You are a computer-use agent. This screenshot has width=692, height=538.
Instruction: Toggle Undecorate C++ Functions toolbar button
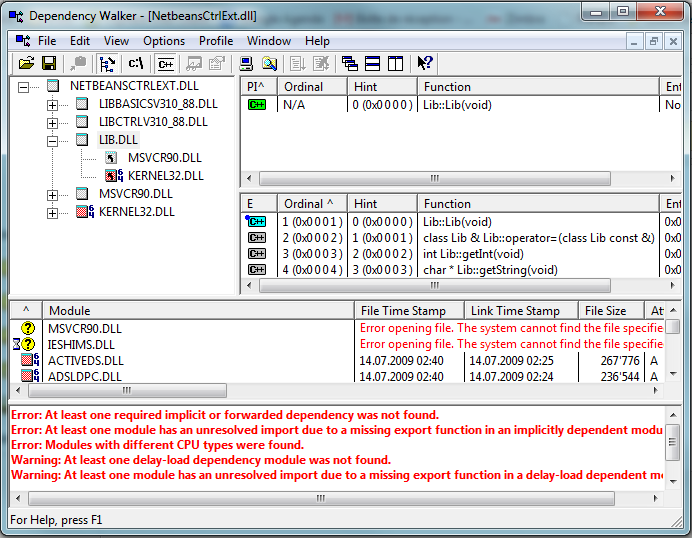(x=165, y=63)
